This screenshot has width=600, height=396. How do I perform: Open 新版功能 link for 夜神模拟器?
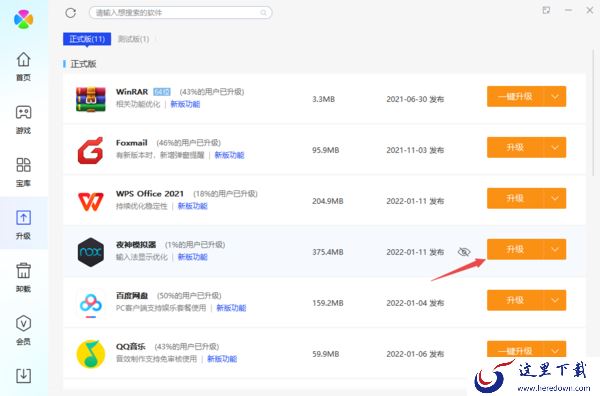click(x=192, y=257)
